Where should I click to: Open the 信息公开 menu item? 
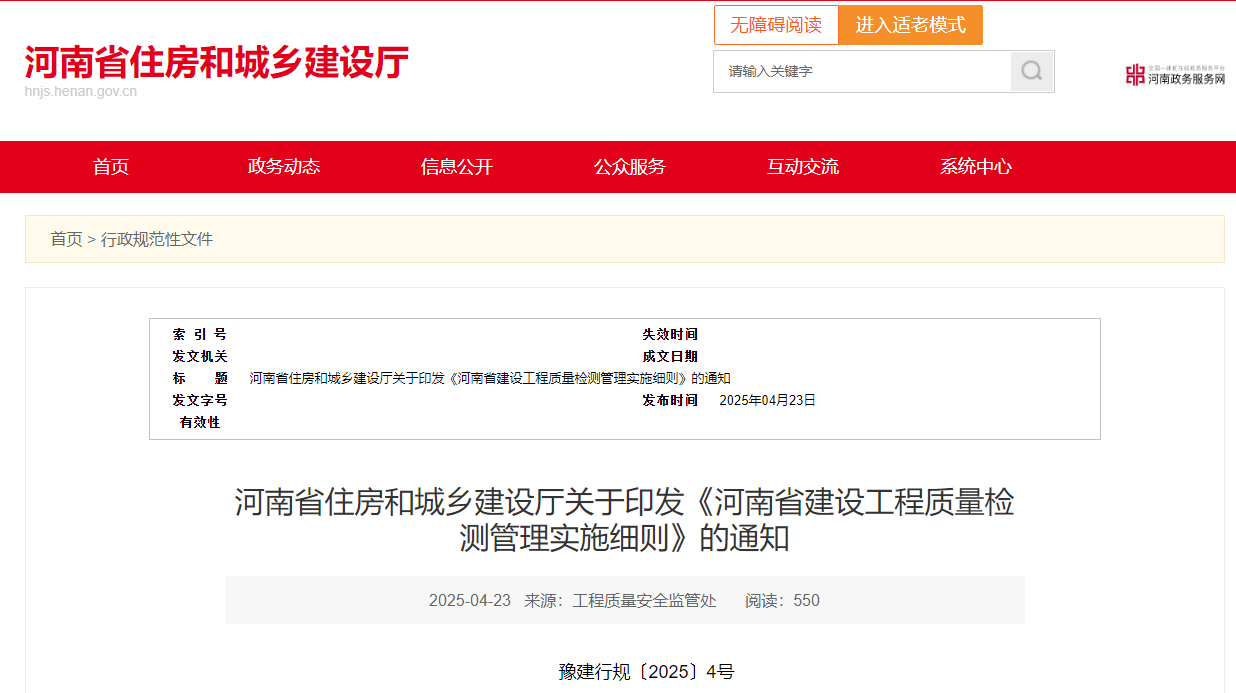456,167
